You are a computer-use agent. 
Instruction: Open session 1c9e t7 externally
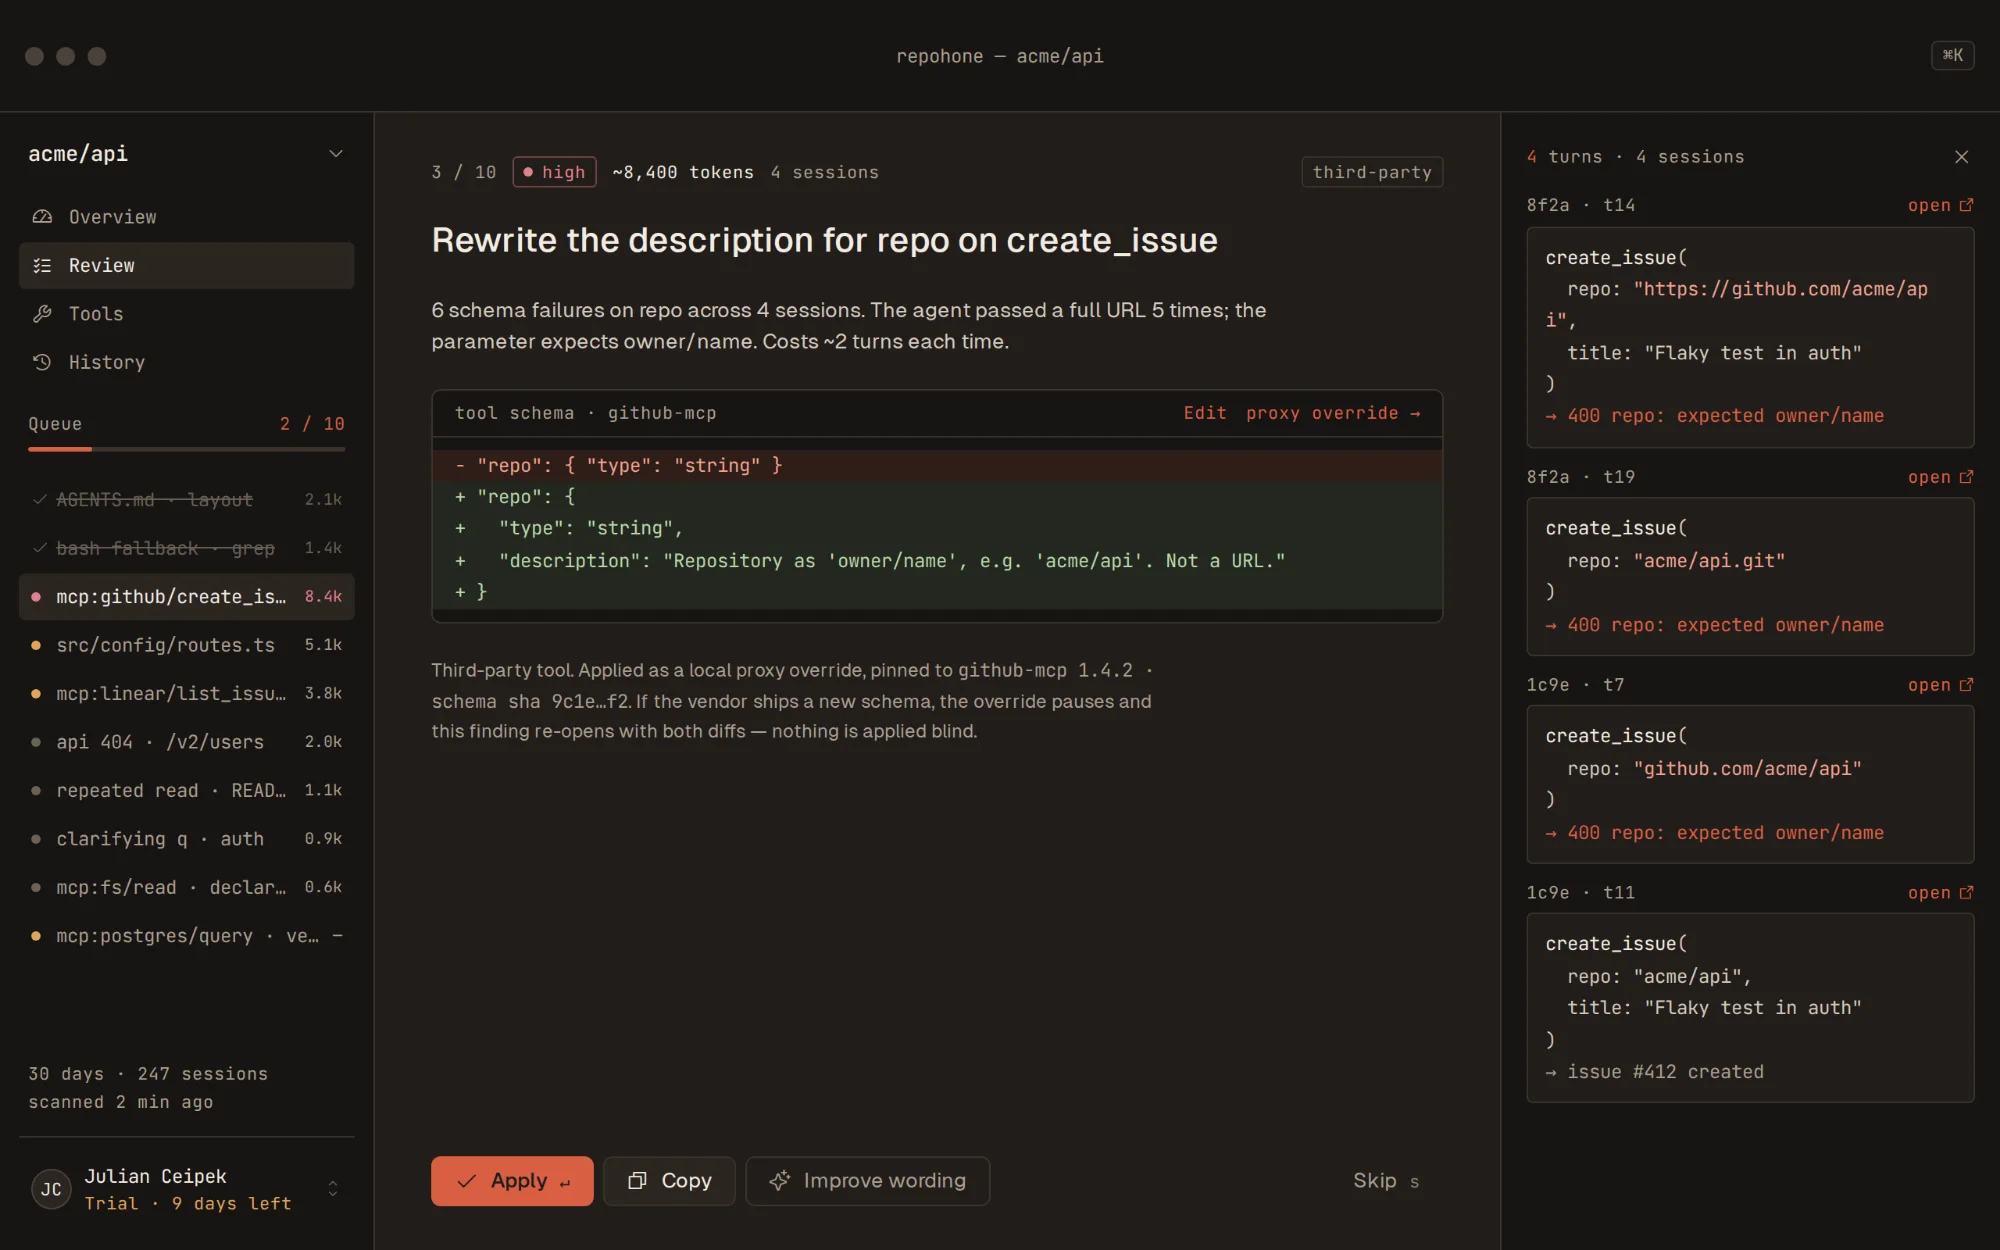tap(1940, 685)
